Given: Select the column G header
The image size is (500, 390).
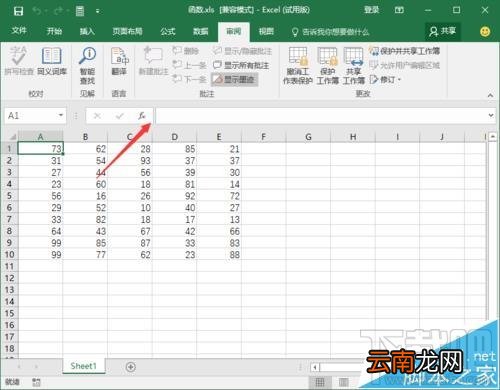Looking at the screenshot, I should pos(308,137).
